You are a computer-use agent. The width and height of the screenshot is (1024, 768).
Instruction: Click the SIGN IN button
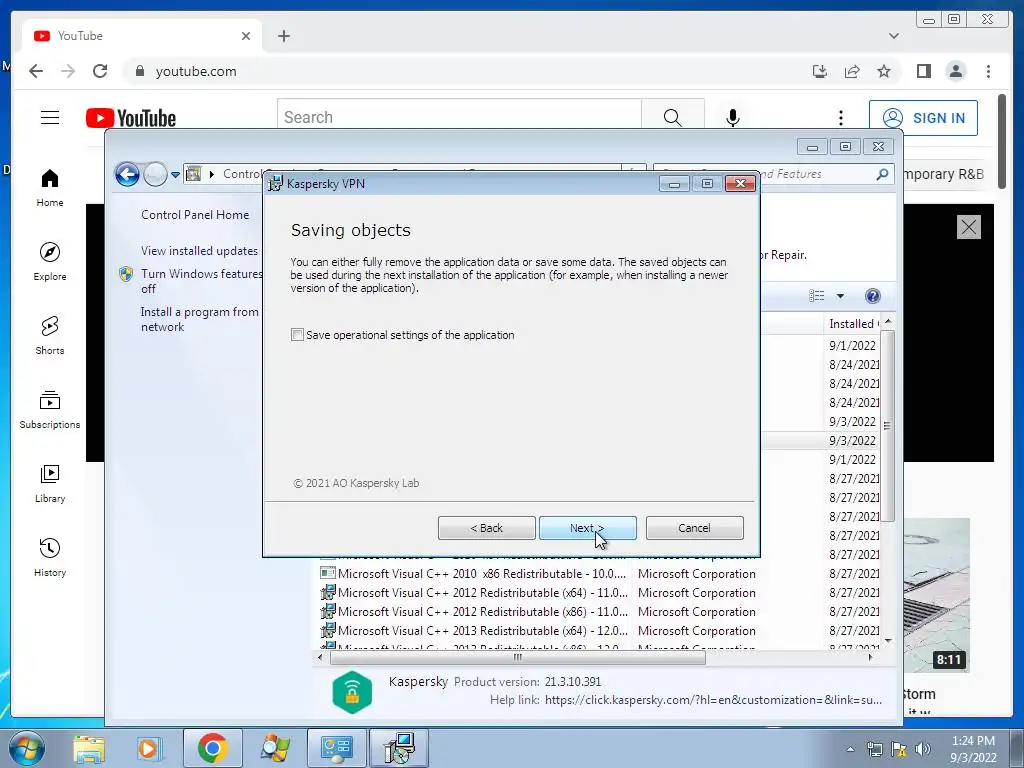tap(923, 118)
